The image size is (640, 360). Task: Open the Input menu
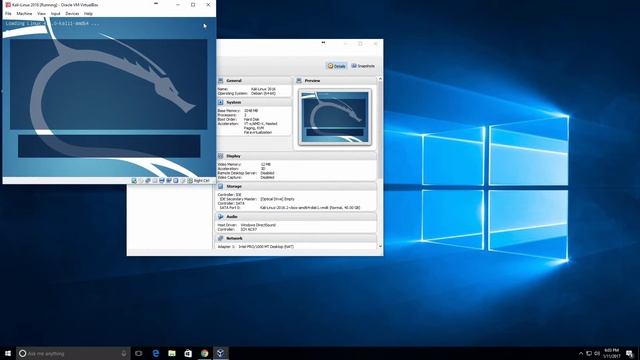point(56,13)
